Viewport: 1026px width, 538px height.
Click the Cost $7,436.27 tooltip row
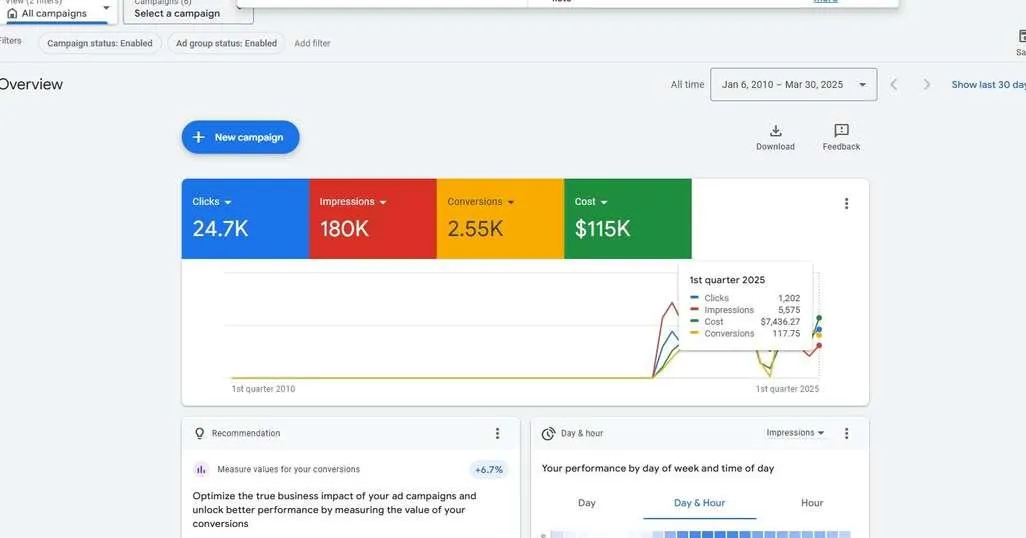coord(745,321)
